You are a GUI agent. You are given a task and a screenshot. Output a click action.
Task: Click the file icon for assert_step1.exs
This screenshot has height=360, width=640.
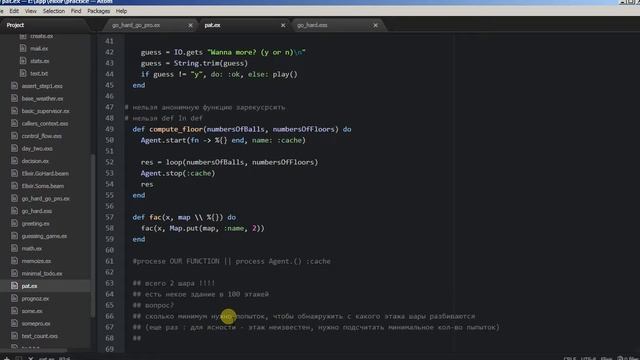click(x=15, y=86)
